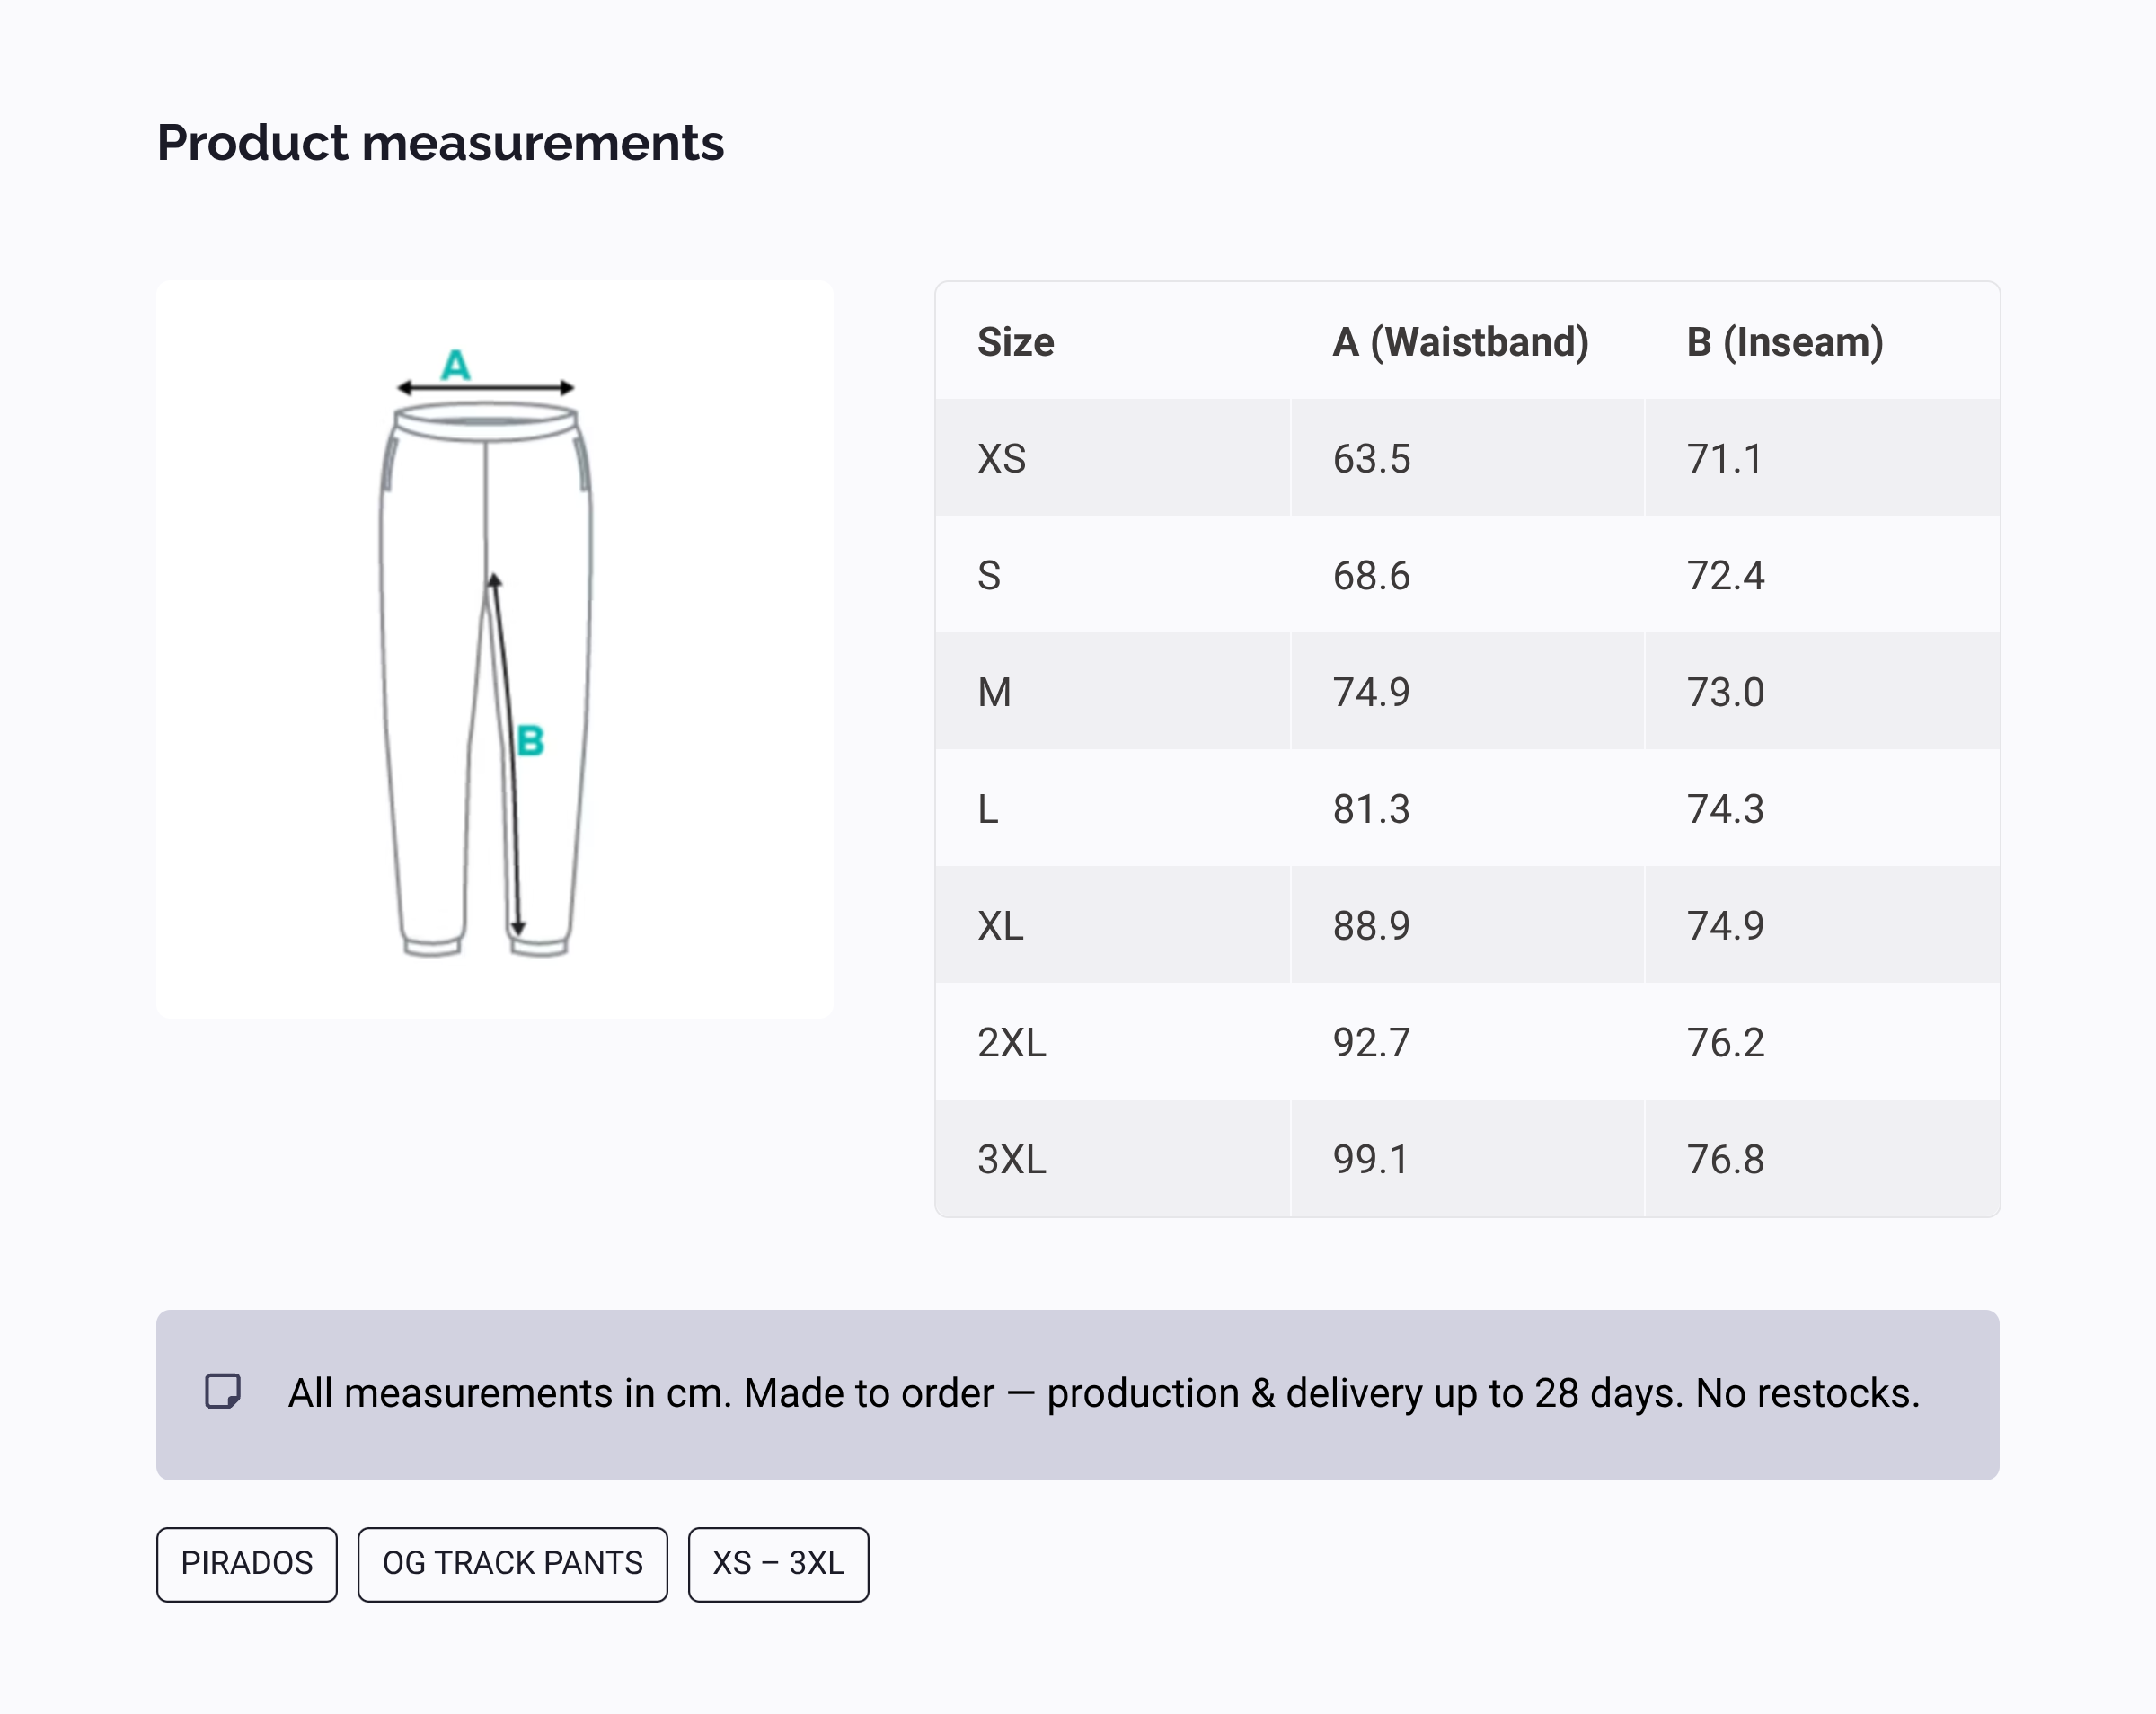Click inseam value 76.2 for 2XL
2156x1714 pixels.
[x=1725, y=1042]
